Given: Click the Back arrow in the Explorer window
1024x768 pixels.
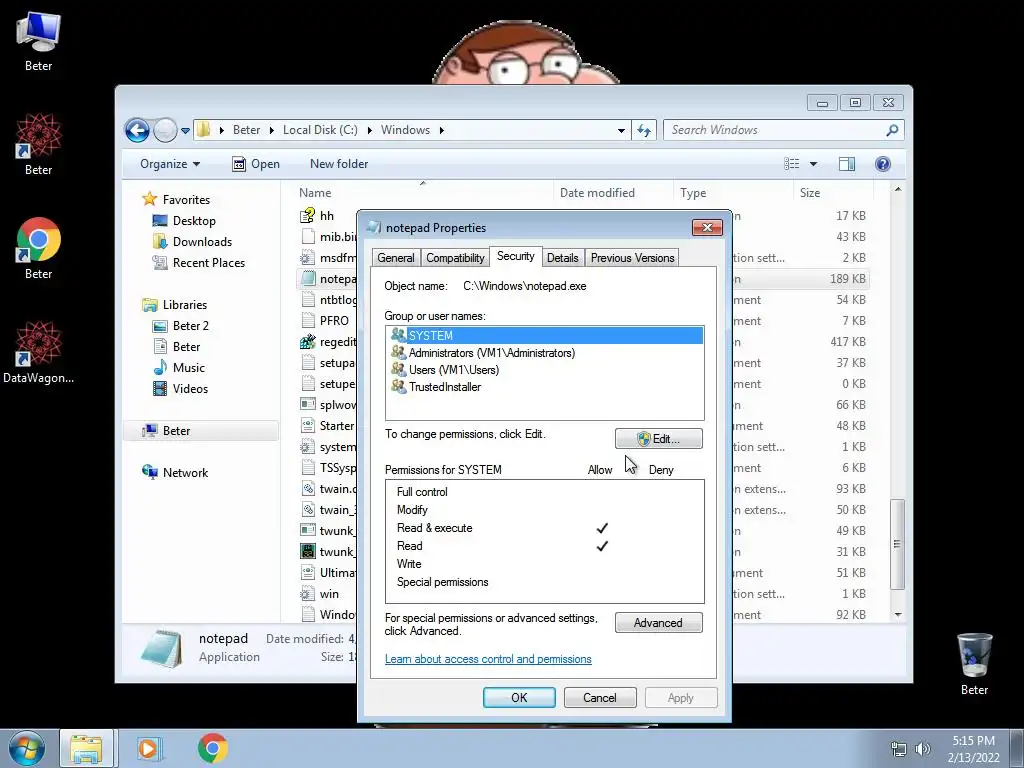Looking at the screenshot, I should pyautogui.click(x=137, y=131).
